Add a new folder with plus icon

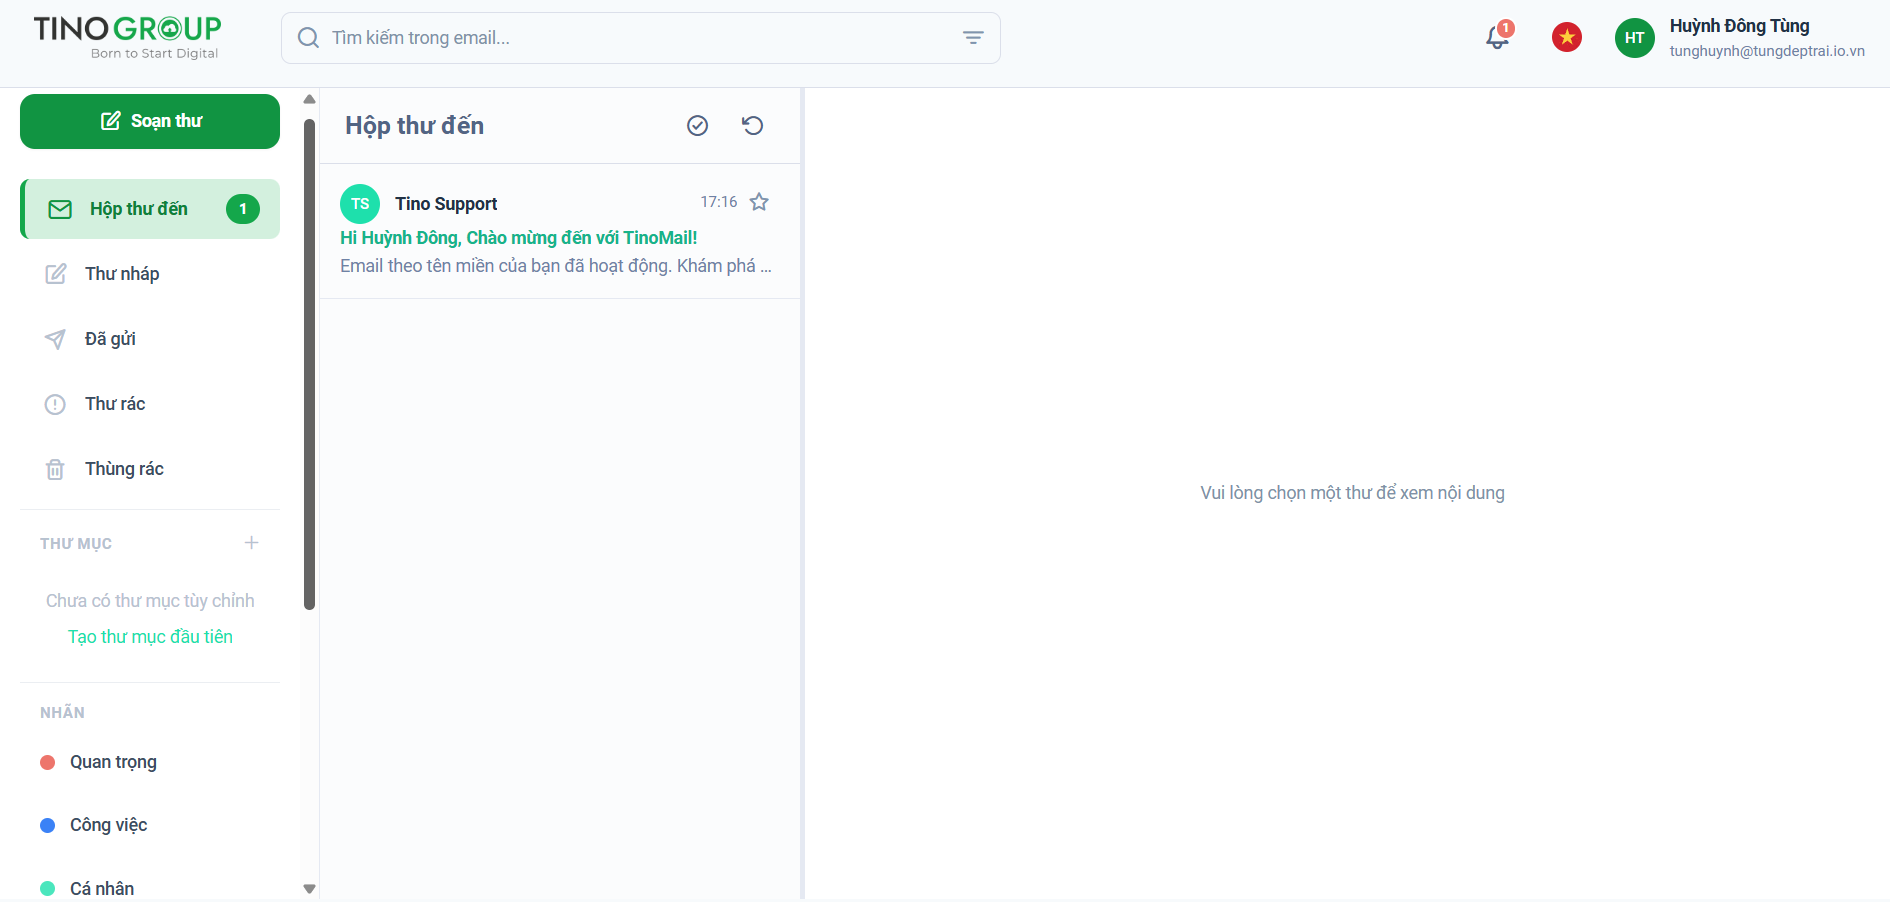[251, 543]
